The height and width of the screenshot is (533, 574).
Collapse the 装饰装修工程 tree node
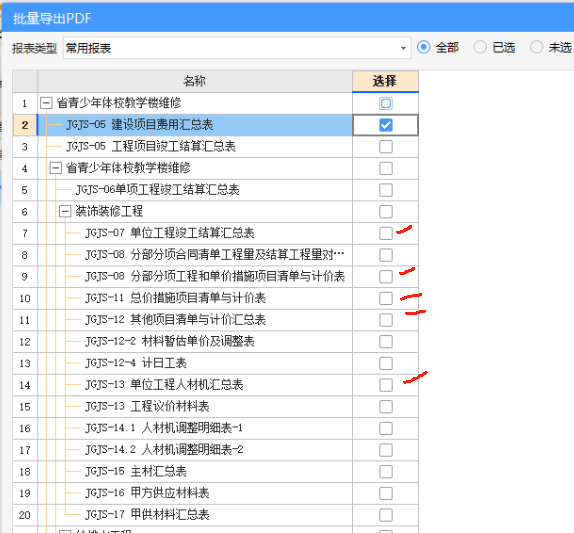coord(65,211)
